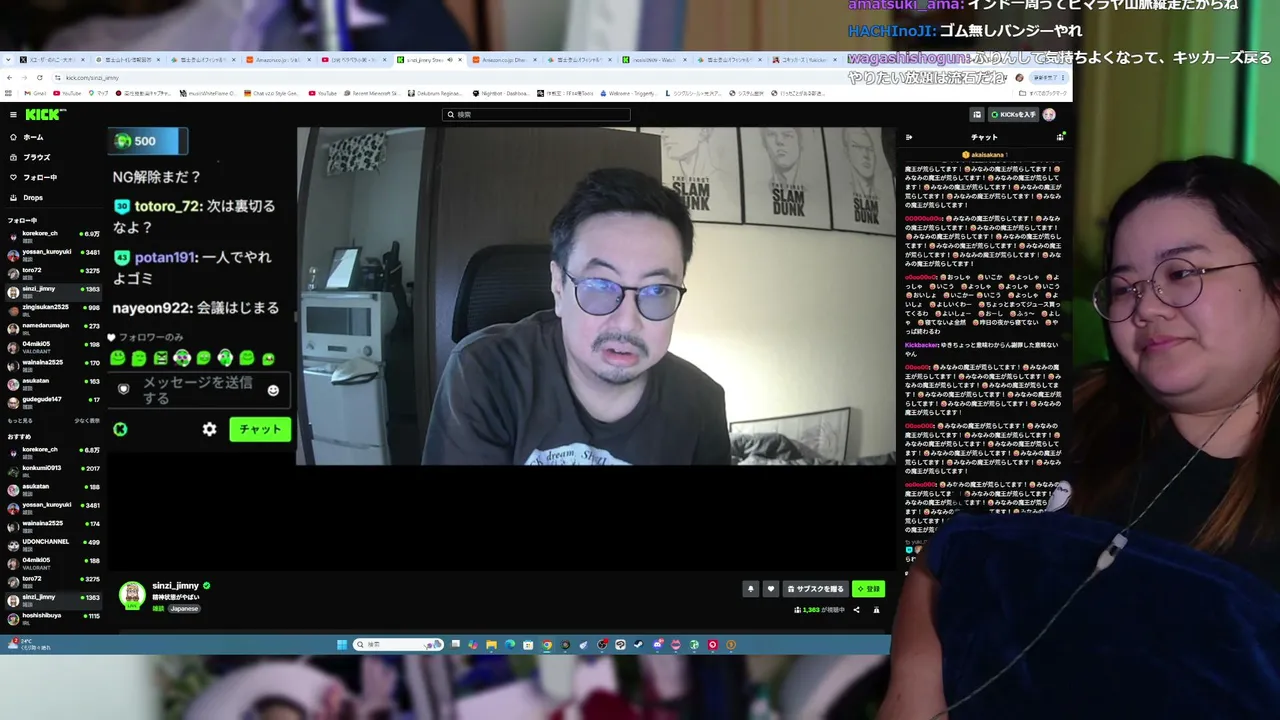Click the サブスクを贈る gift sub button
The height and width of the screenshot is (720, 1280).
[815, 589]
